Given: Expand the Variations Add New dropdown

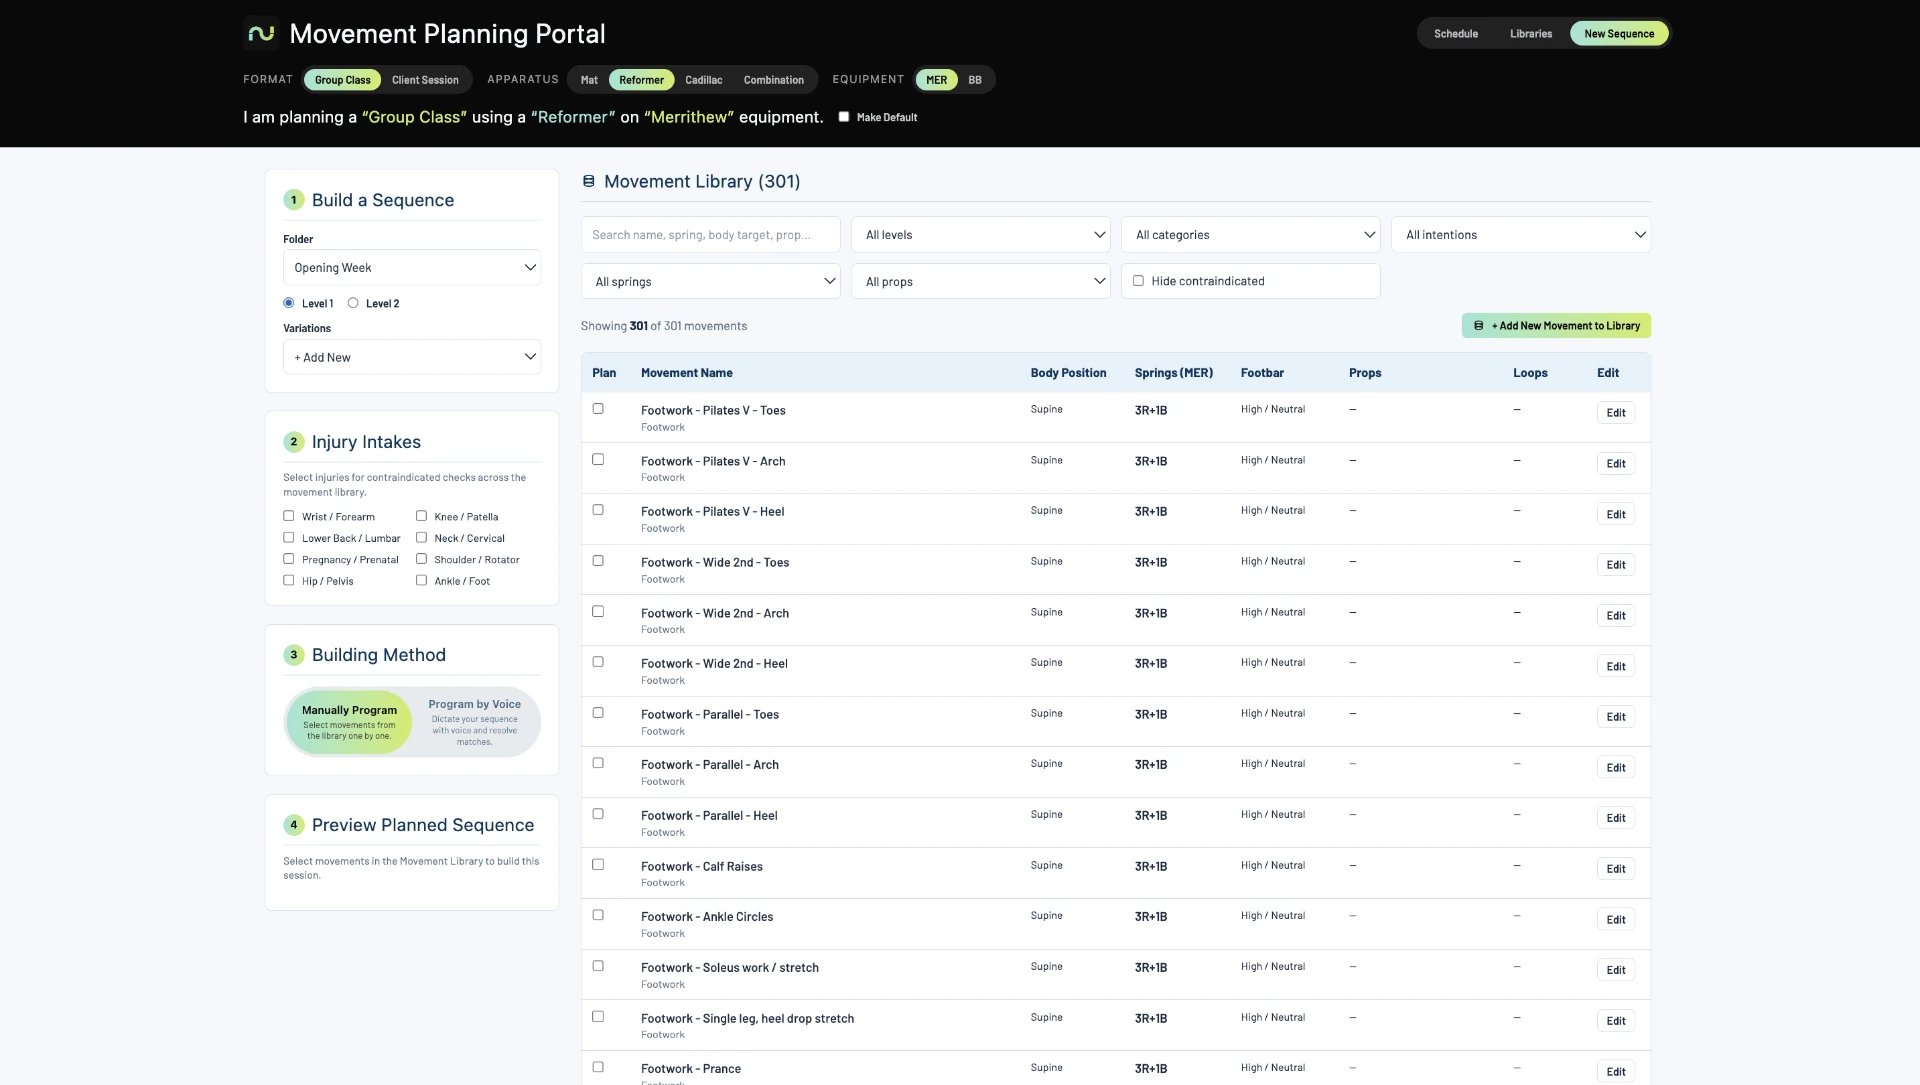Looking at the screenshot, I should (x=412, y=357).
